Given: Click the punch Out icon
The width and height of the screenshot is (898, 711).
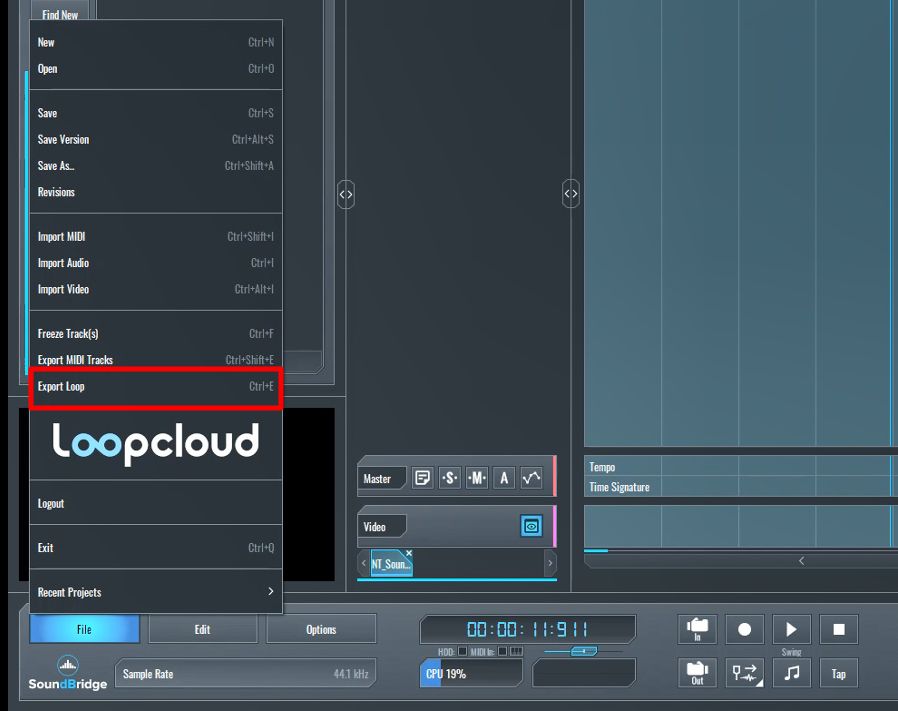Looking at the screenshot, I should 697,673.
